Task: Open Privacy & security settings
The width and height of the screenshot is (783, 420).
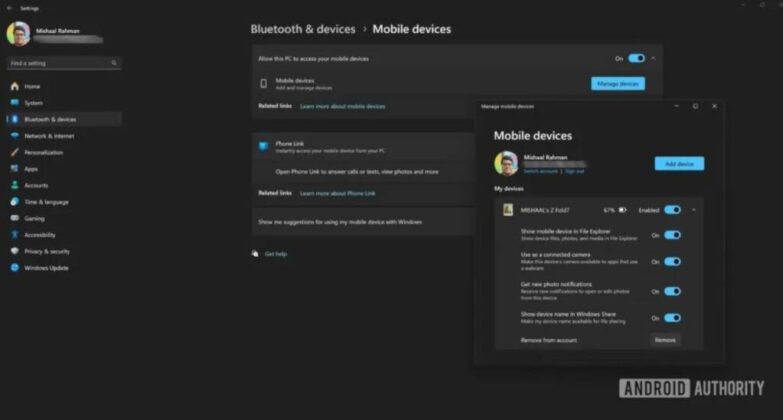Action: 64,251
